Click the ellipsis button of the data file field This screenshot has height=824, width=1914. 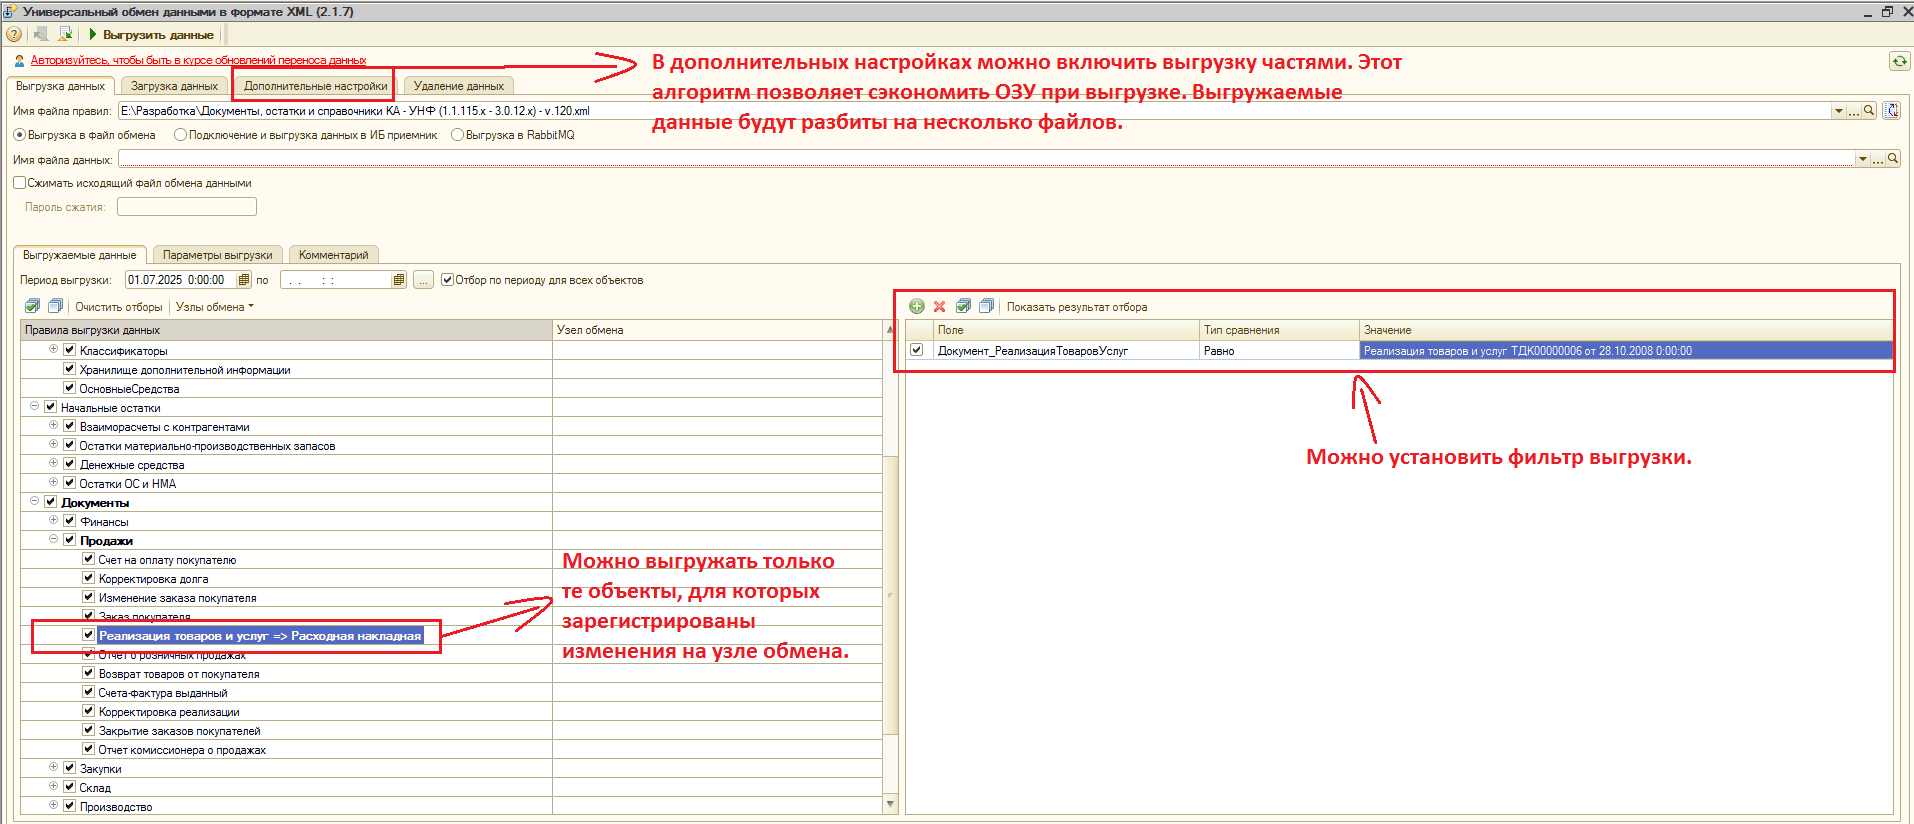click(1878, 159)
